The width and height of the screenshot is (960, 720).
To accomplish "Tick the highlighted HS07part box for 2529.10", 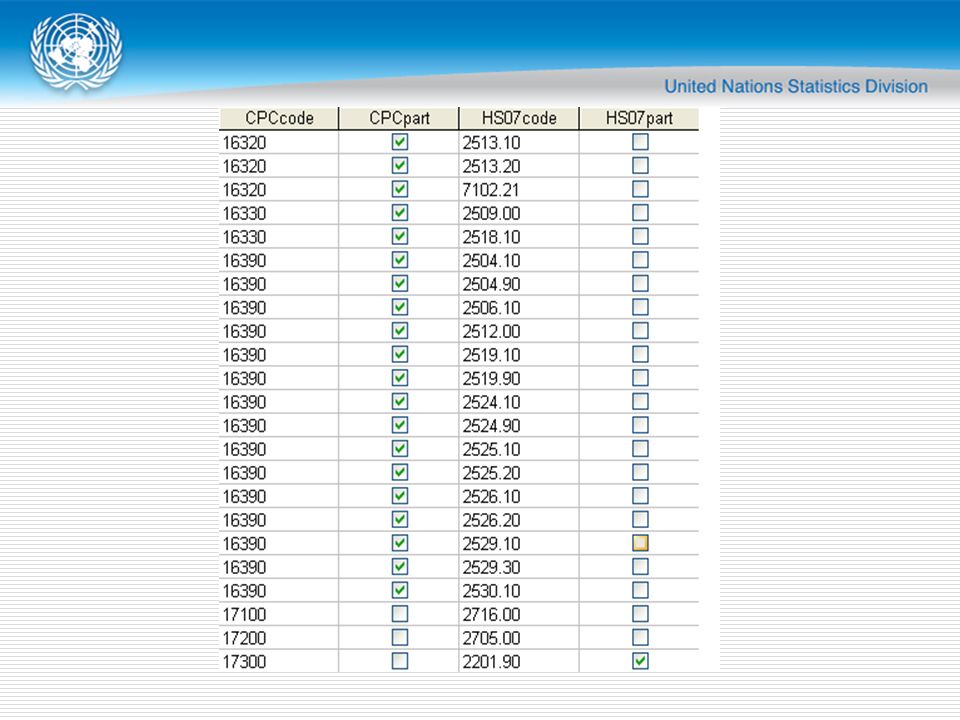I will click(x=640, y=543).
